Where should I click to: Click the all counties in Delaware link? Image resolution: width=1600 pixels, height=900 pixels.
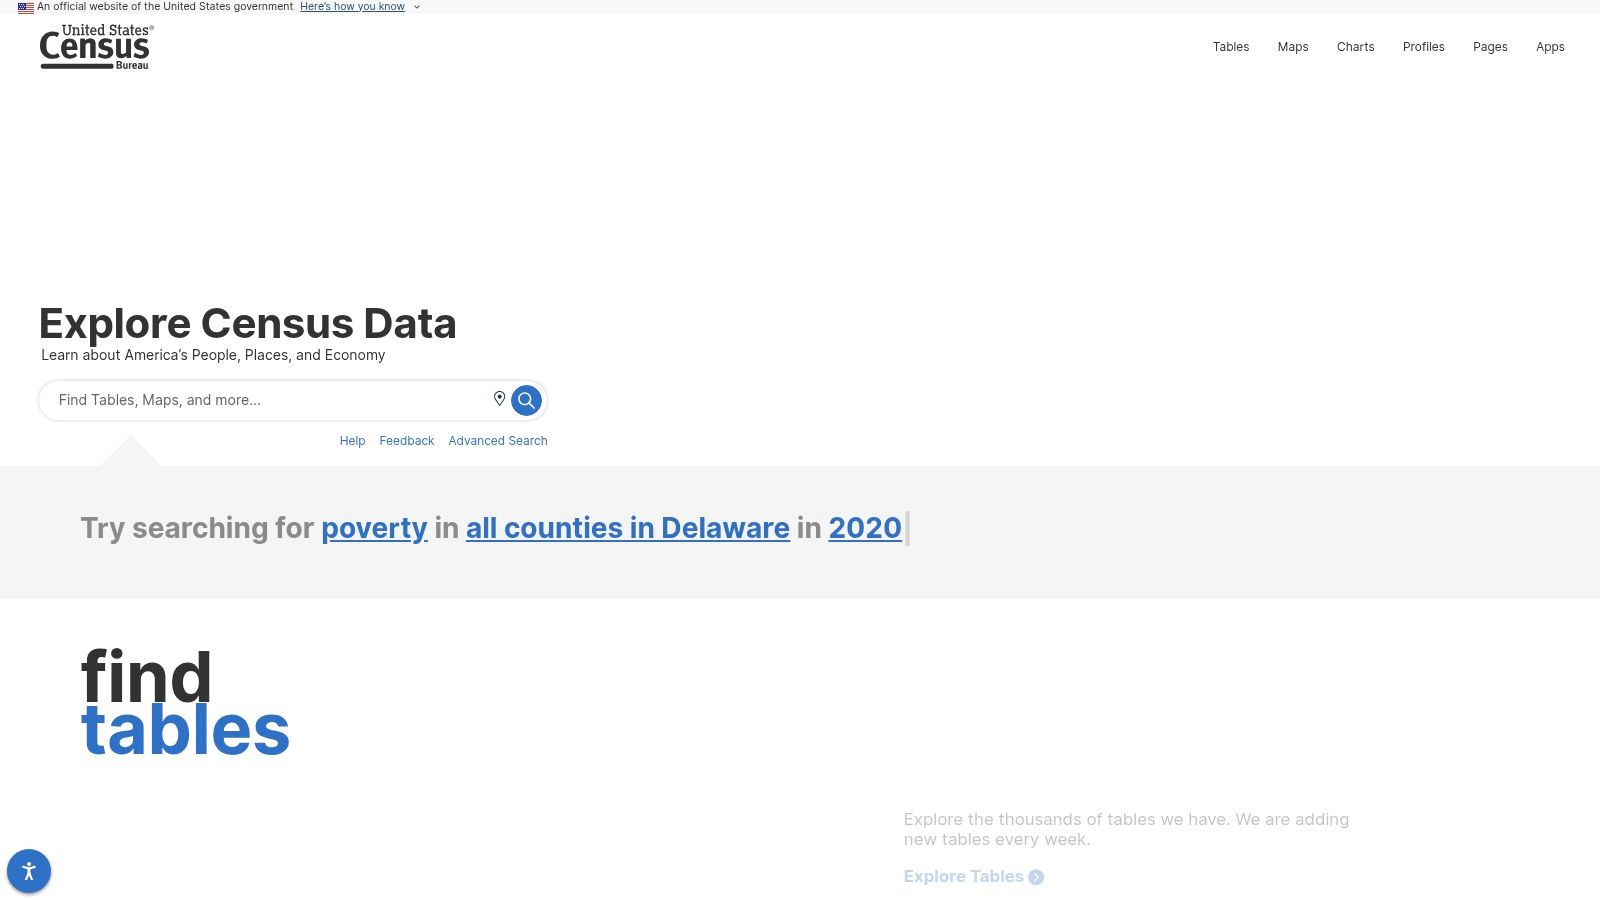pyautogui.click(x=627, y=528)
